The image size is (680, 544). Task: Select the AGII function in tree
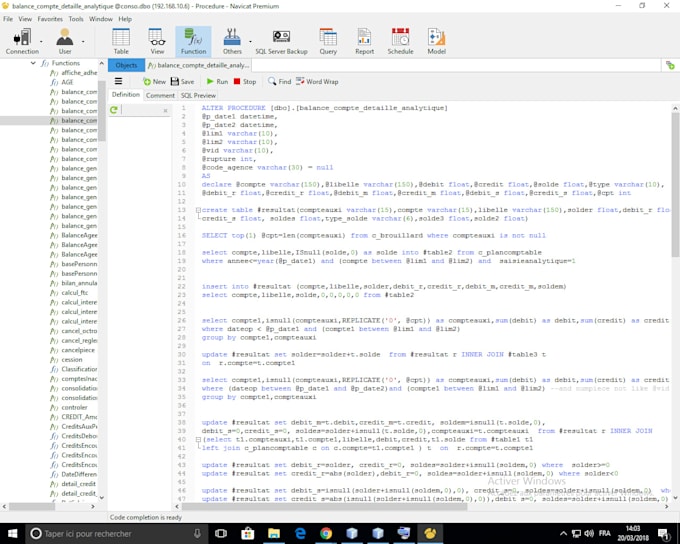(69, 82)
